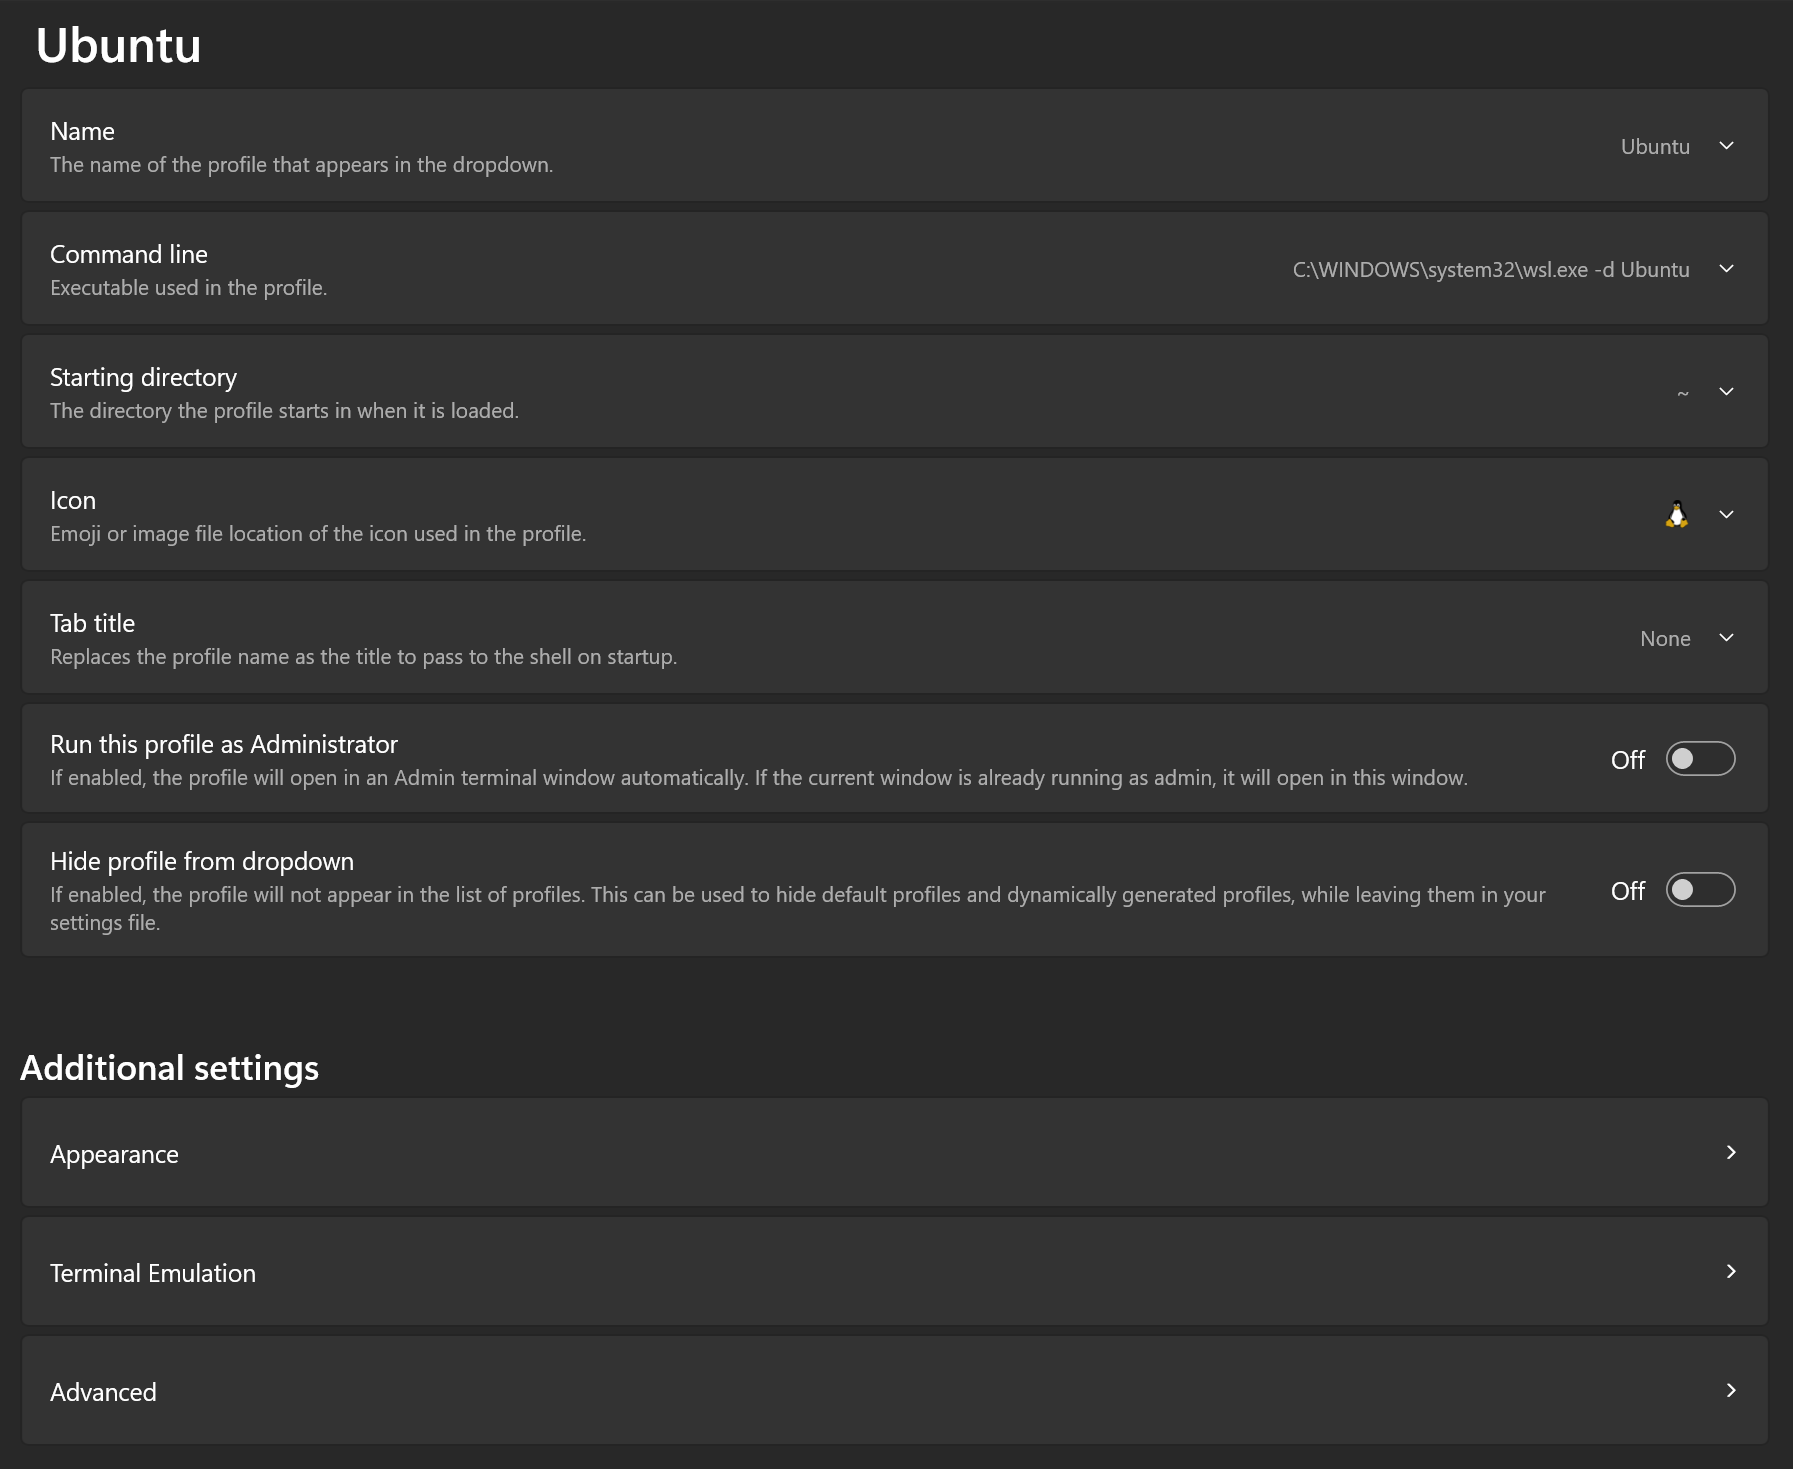Click the None tab title value
This screenshot has height=1469, width=1793.
[1665, 639]
